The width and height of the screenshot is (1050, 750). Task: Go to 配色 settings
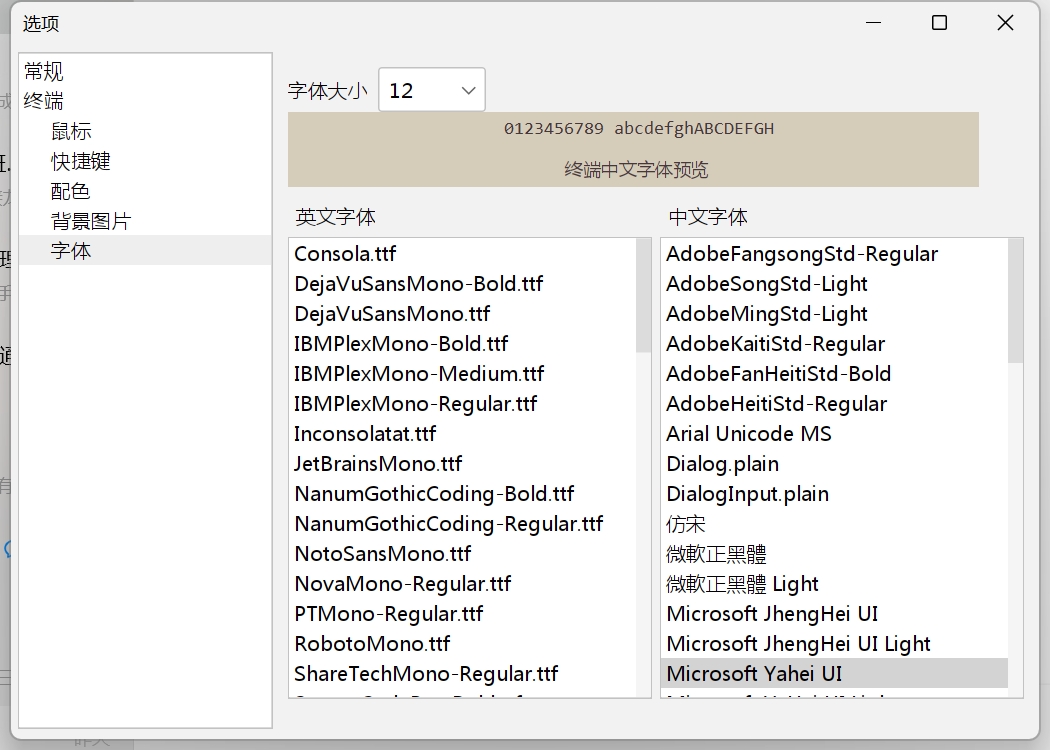[x=71, y=191]
